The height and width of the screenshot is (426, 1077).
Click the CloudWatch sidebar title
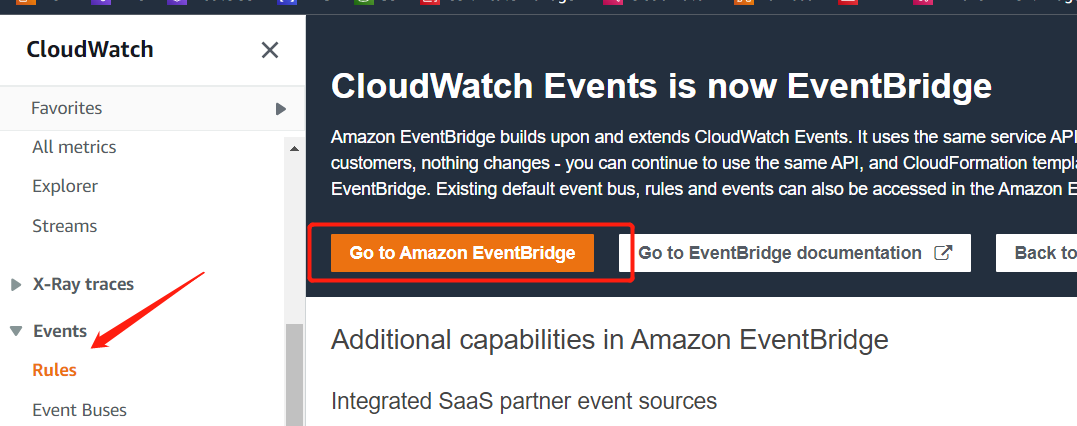[x=90, y=50]
